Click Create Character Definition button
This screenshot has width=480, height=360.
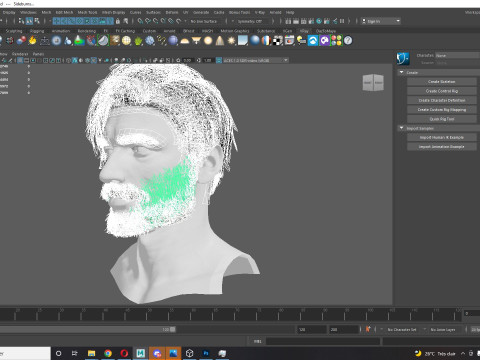click(442, 100)
